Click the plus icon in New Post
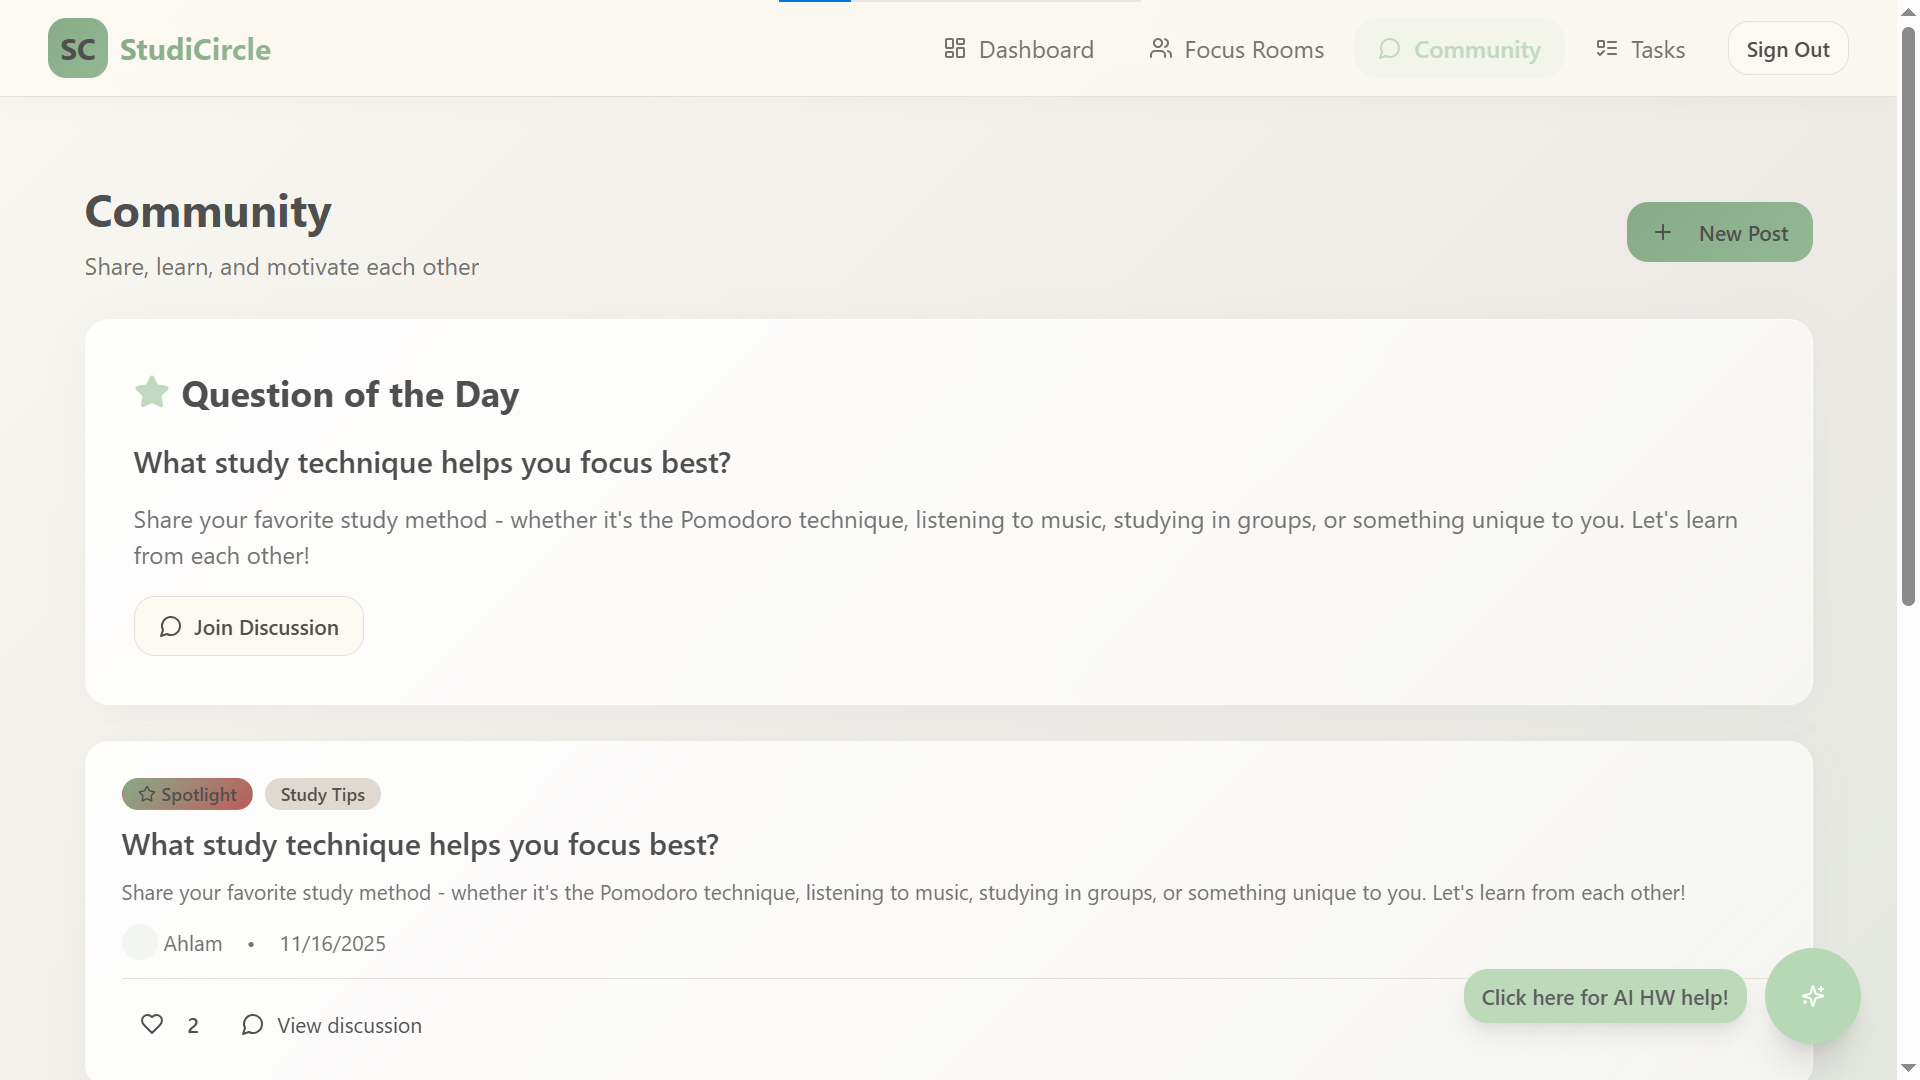Screen dimensions: 1920x1080 (1663, 233)
